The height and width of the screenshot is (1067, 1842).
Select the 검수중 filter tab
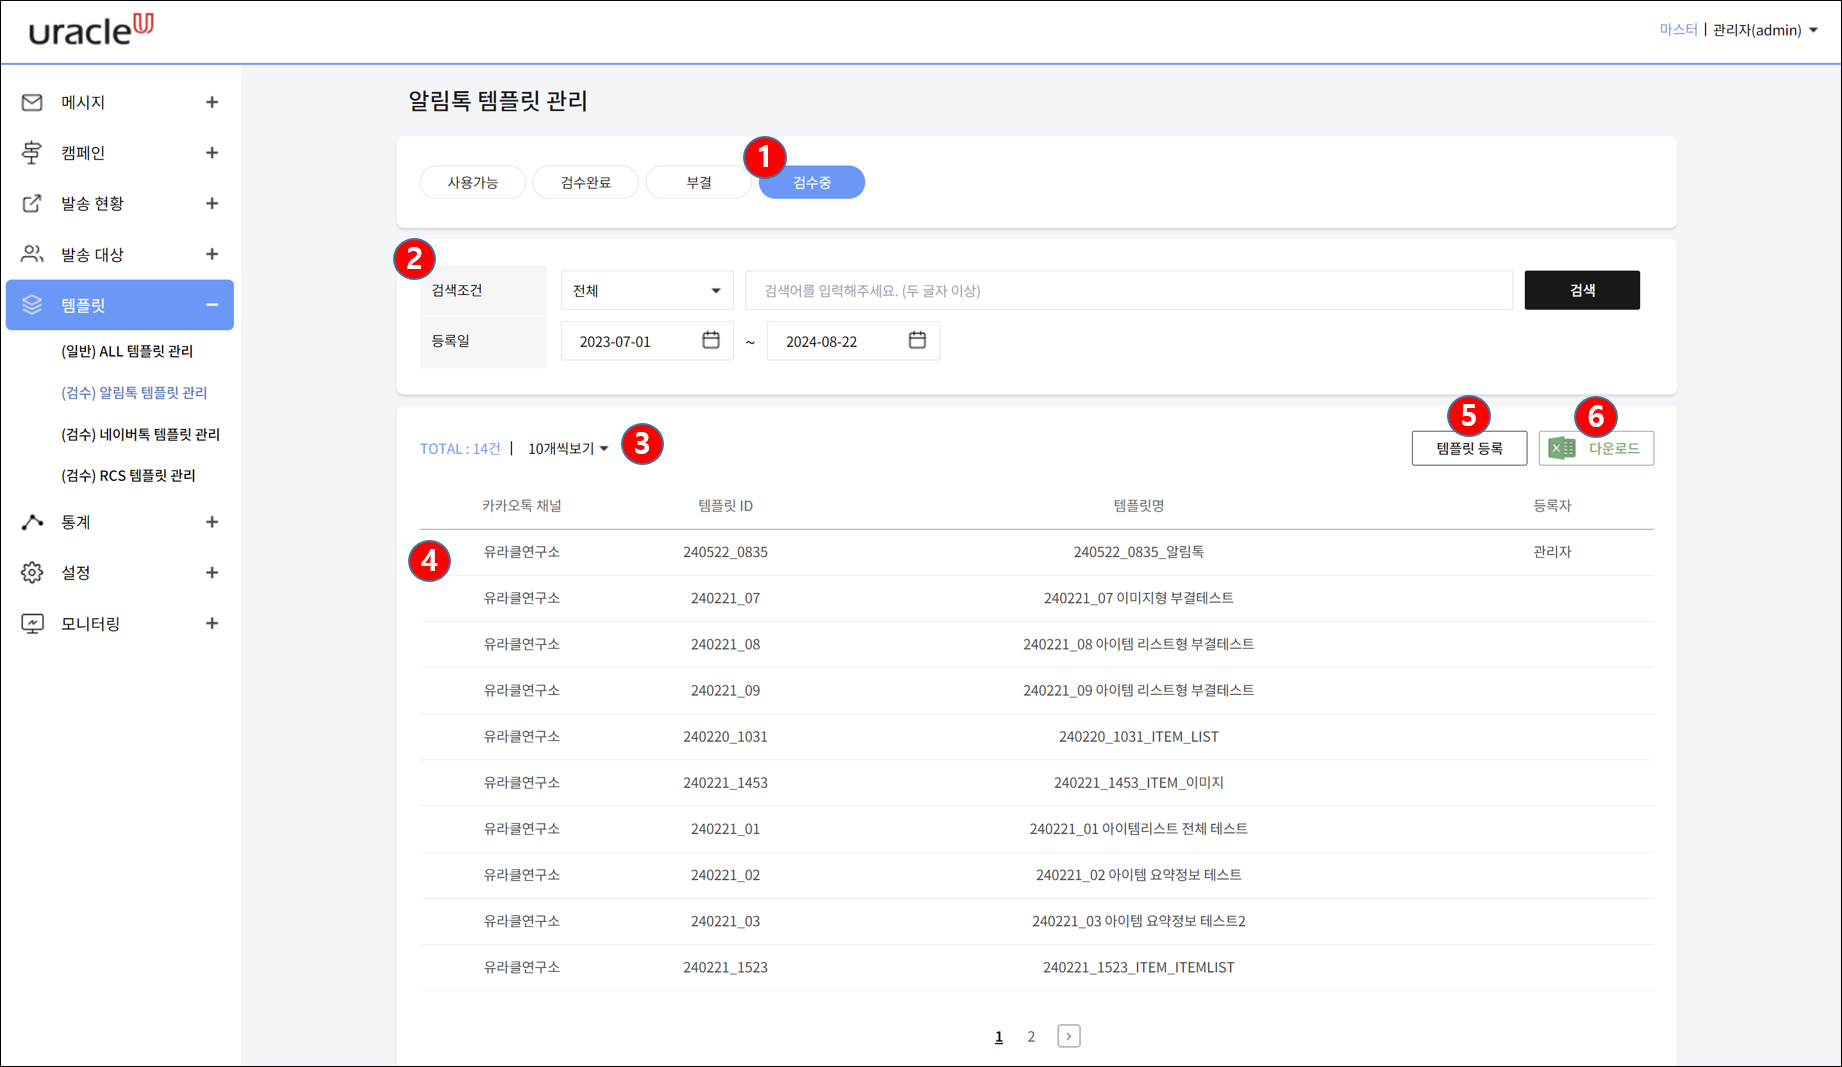(812, 182)
